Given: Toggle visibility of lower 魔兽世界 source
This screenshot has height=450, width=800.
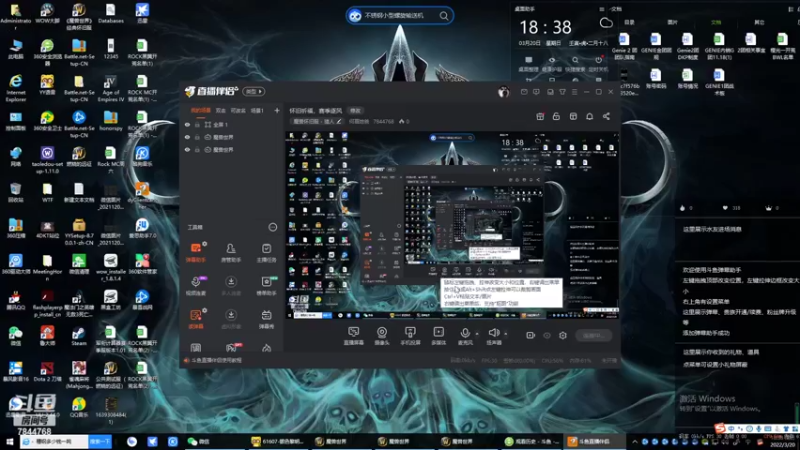Looking at the screenshot, I should 187,150.
